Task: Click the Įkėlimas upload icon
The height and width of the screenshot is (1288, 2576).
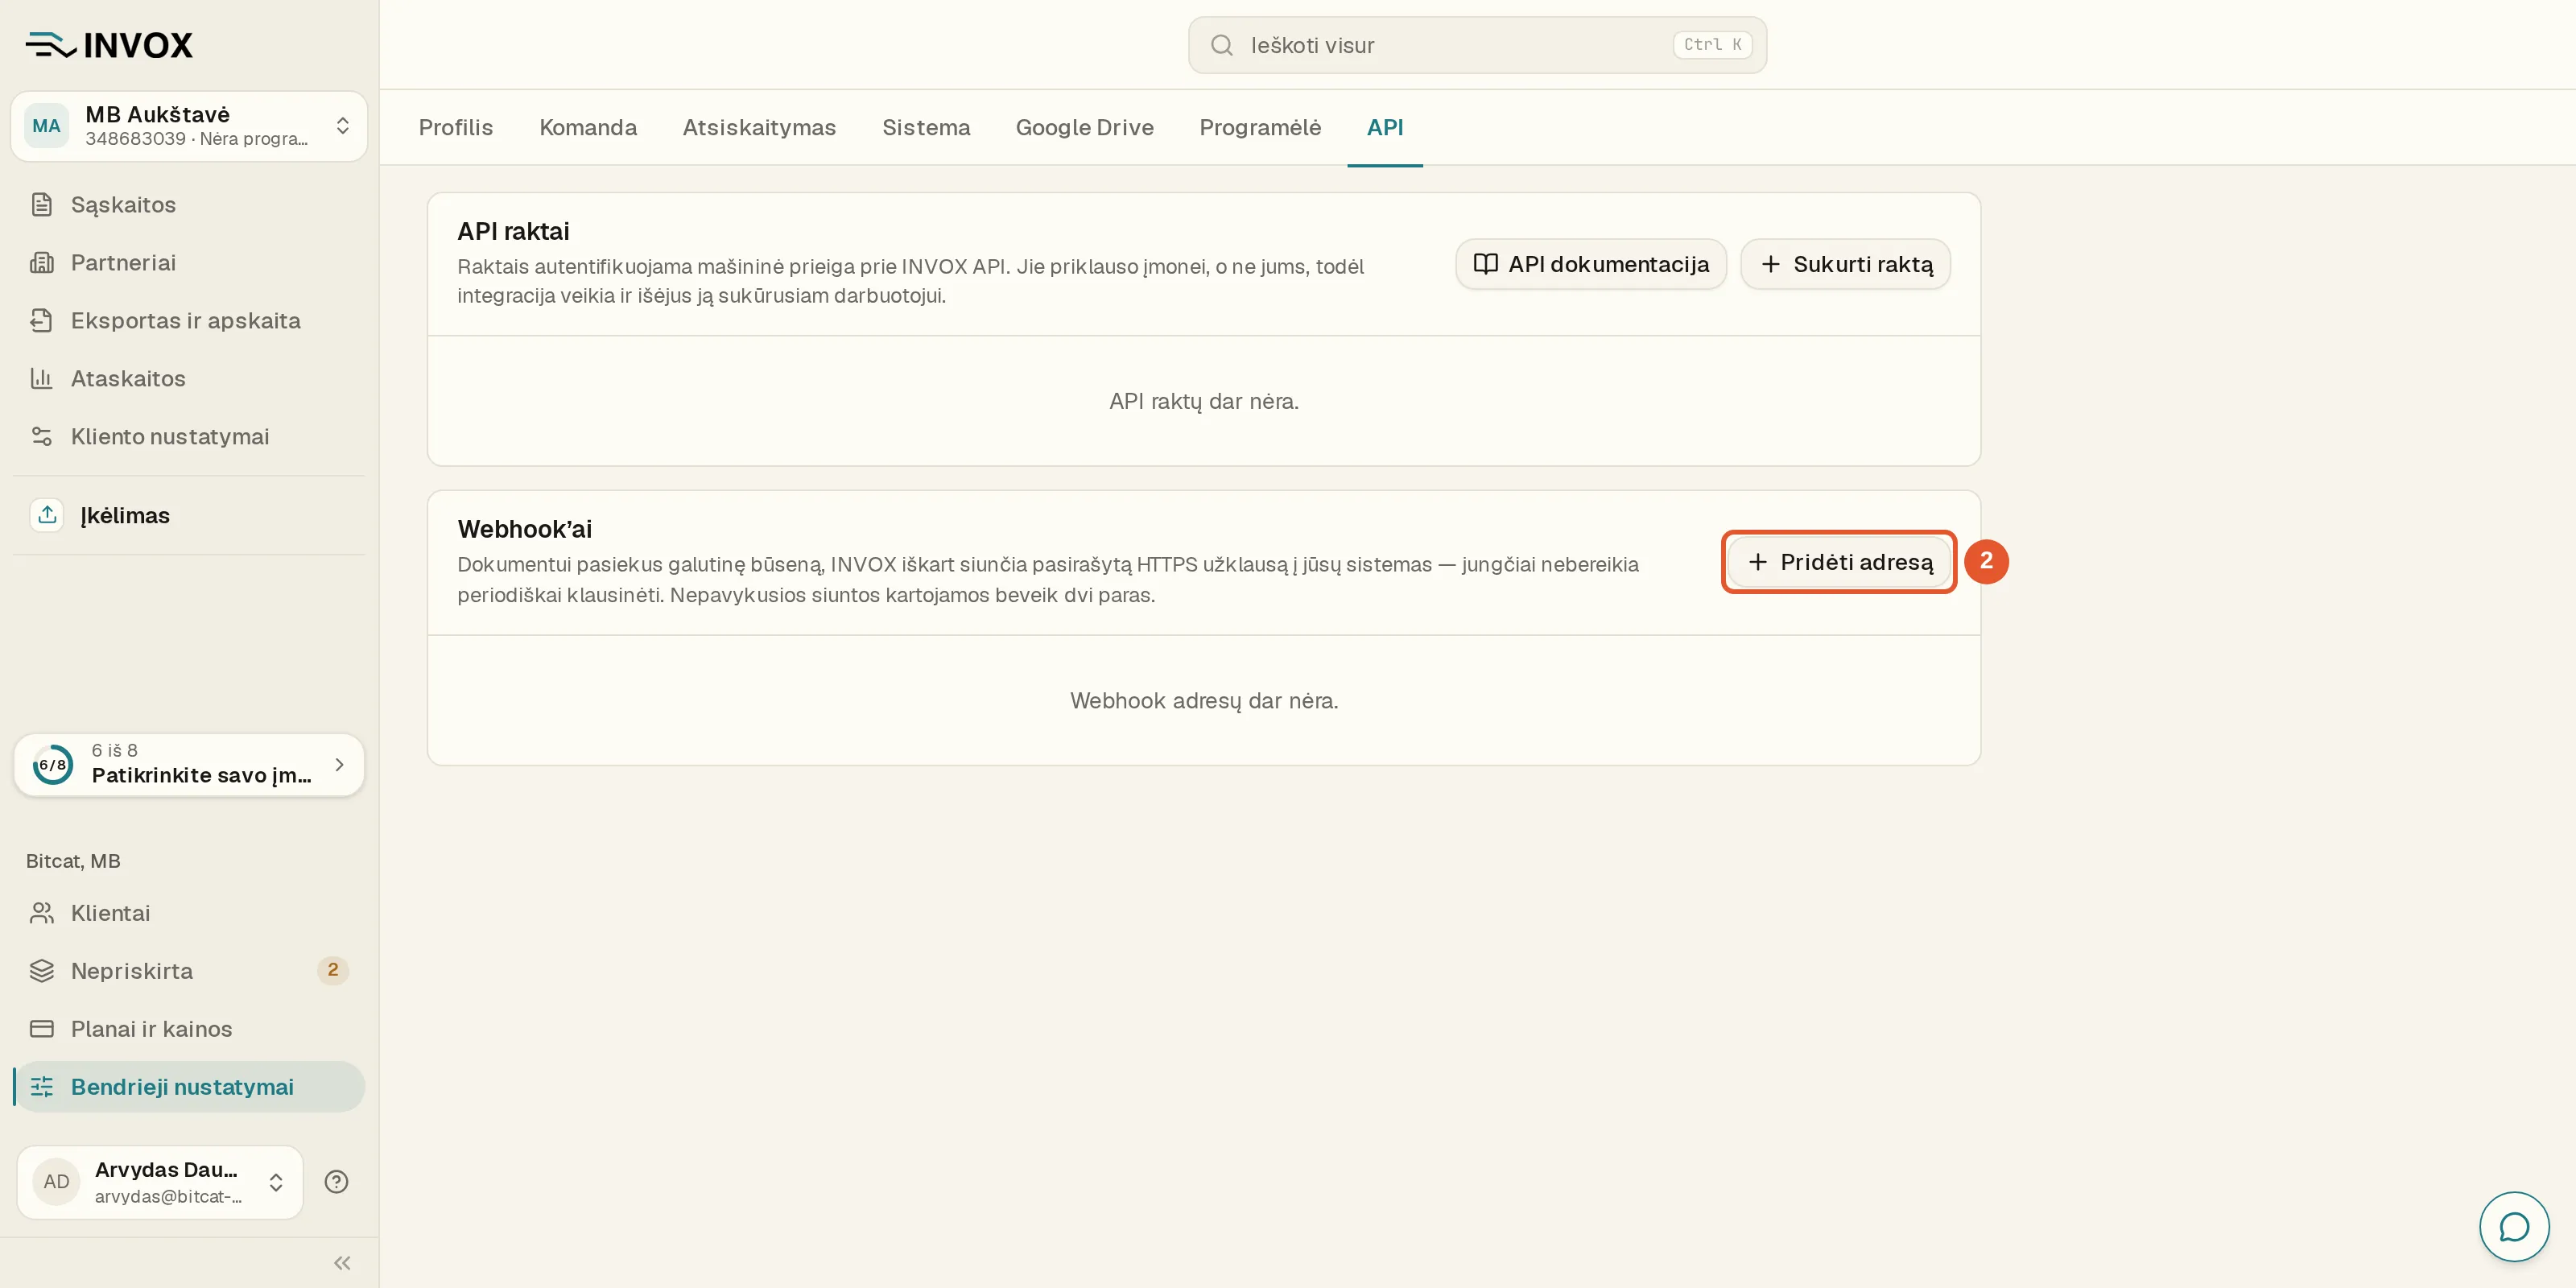Action: tap(47, 515)
